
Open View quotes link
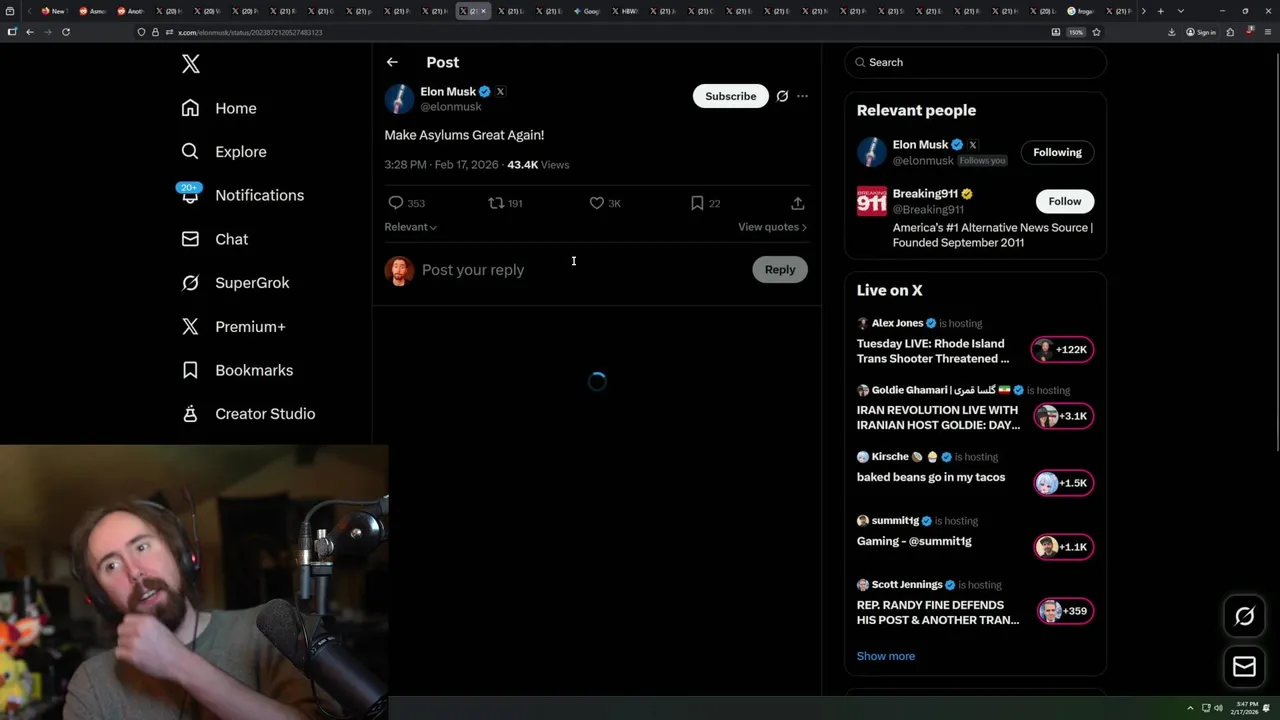click(x=772, y=227)
